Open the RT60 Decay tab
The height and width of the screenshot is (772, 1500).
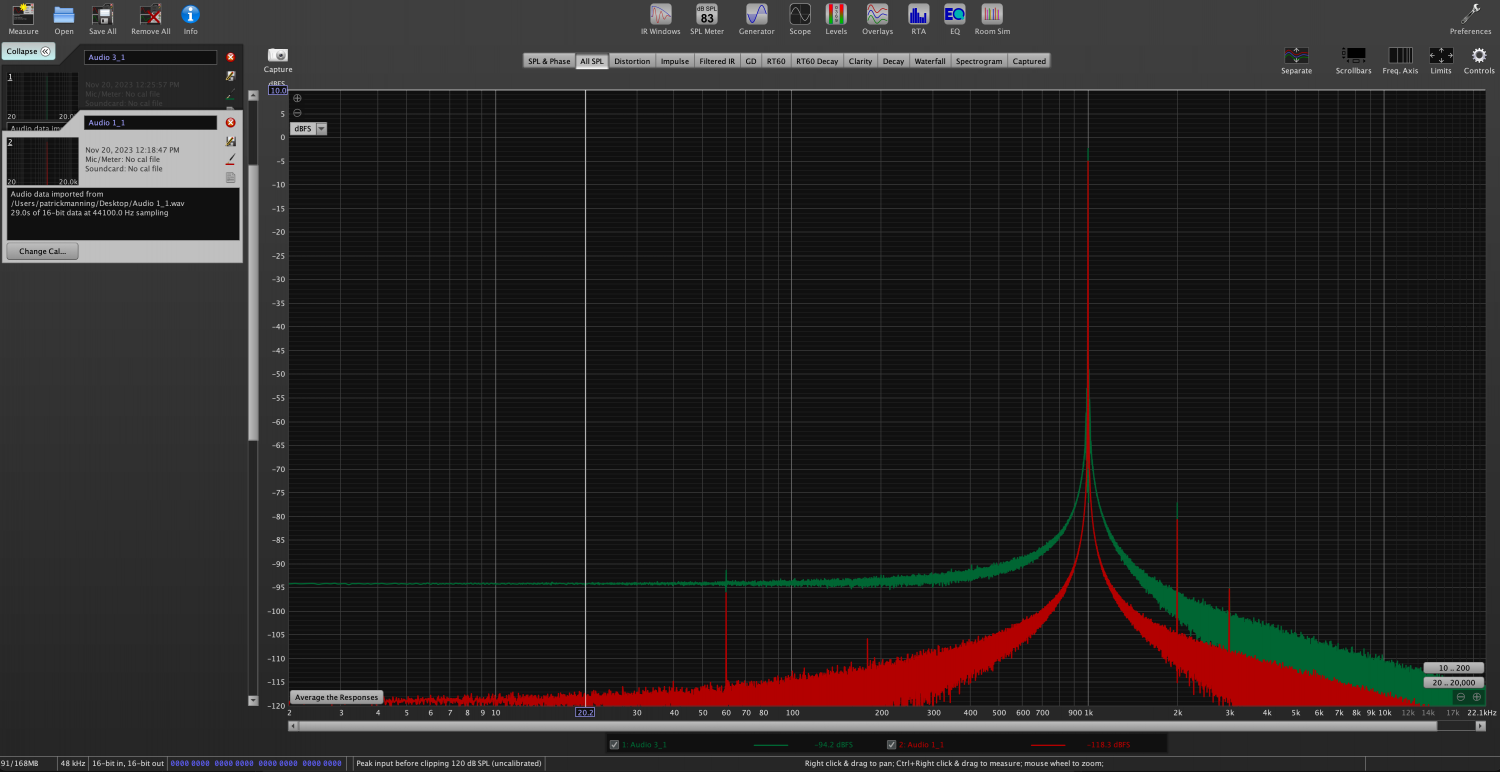pyautogui.click(x=817, y=61)
